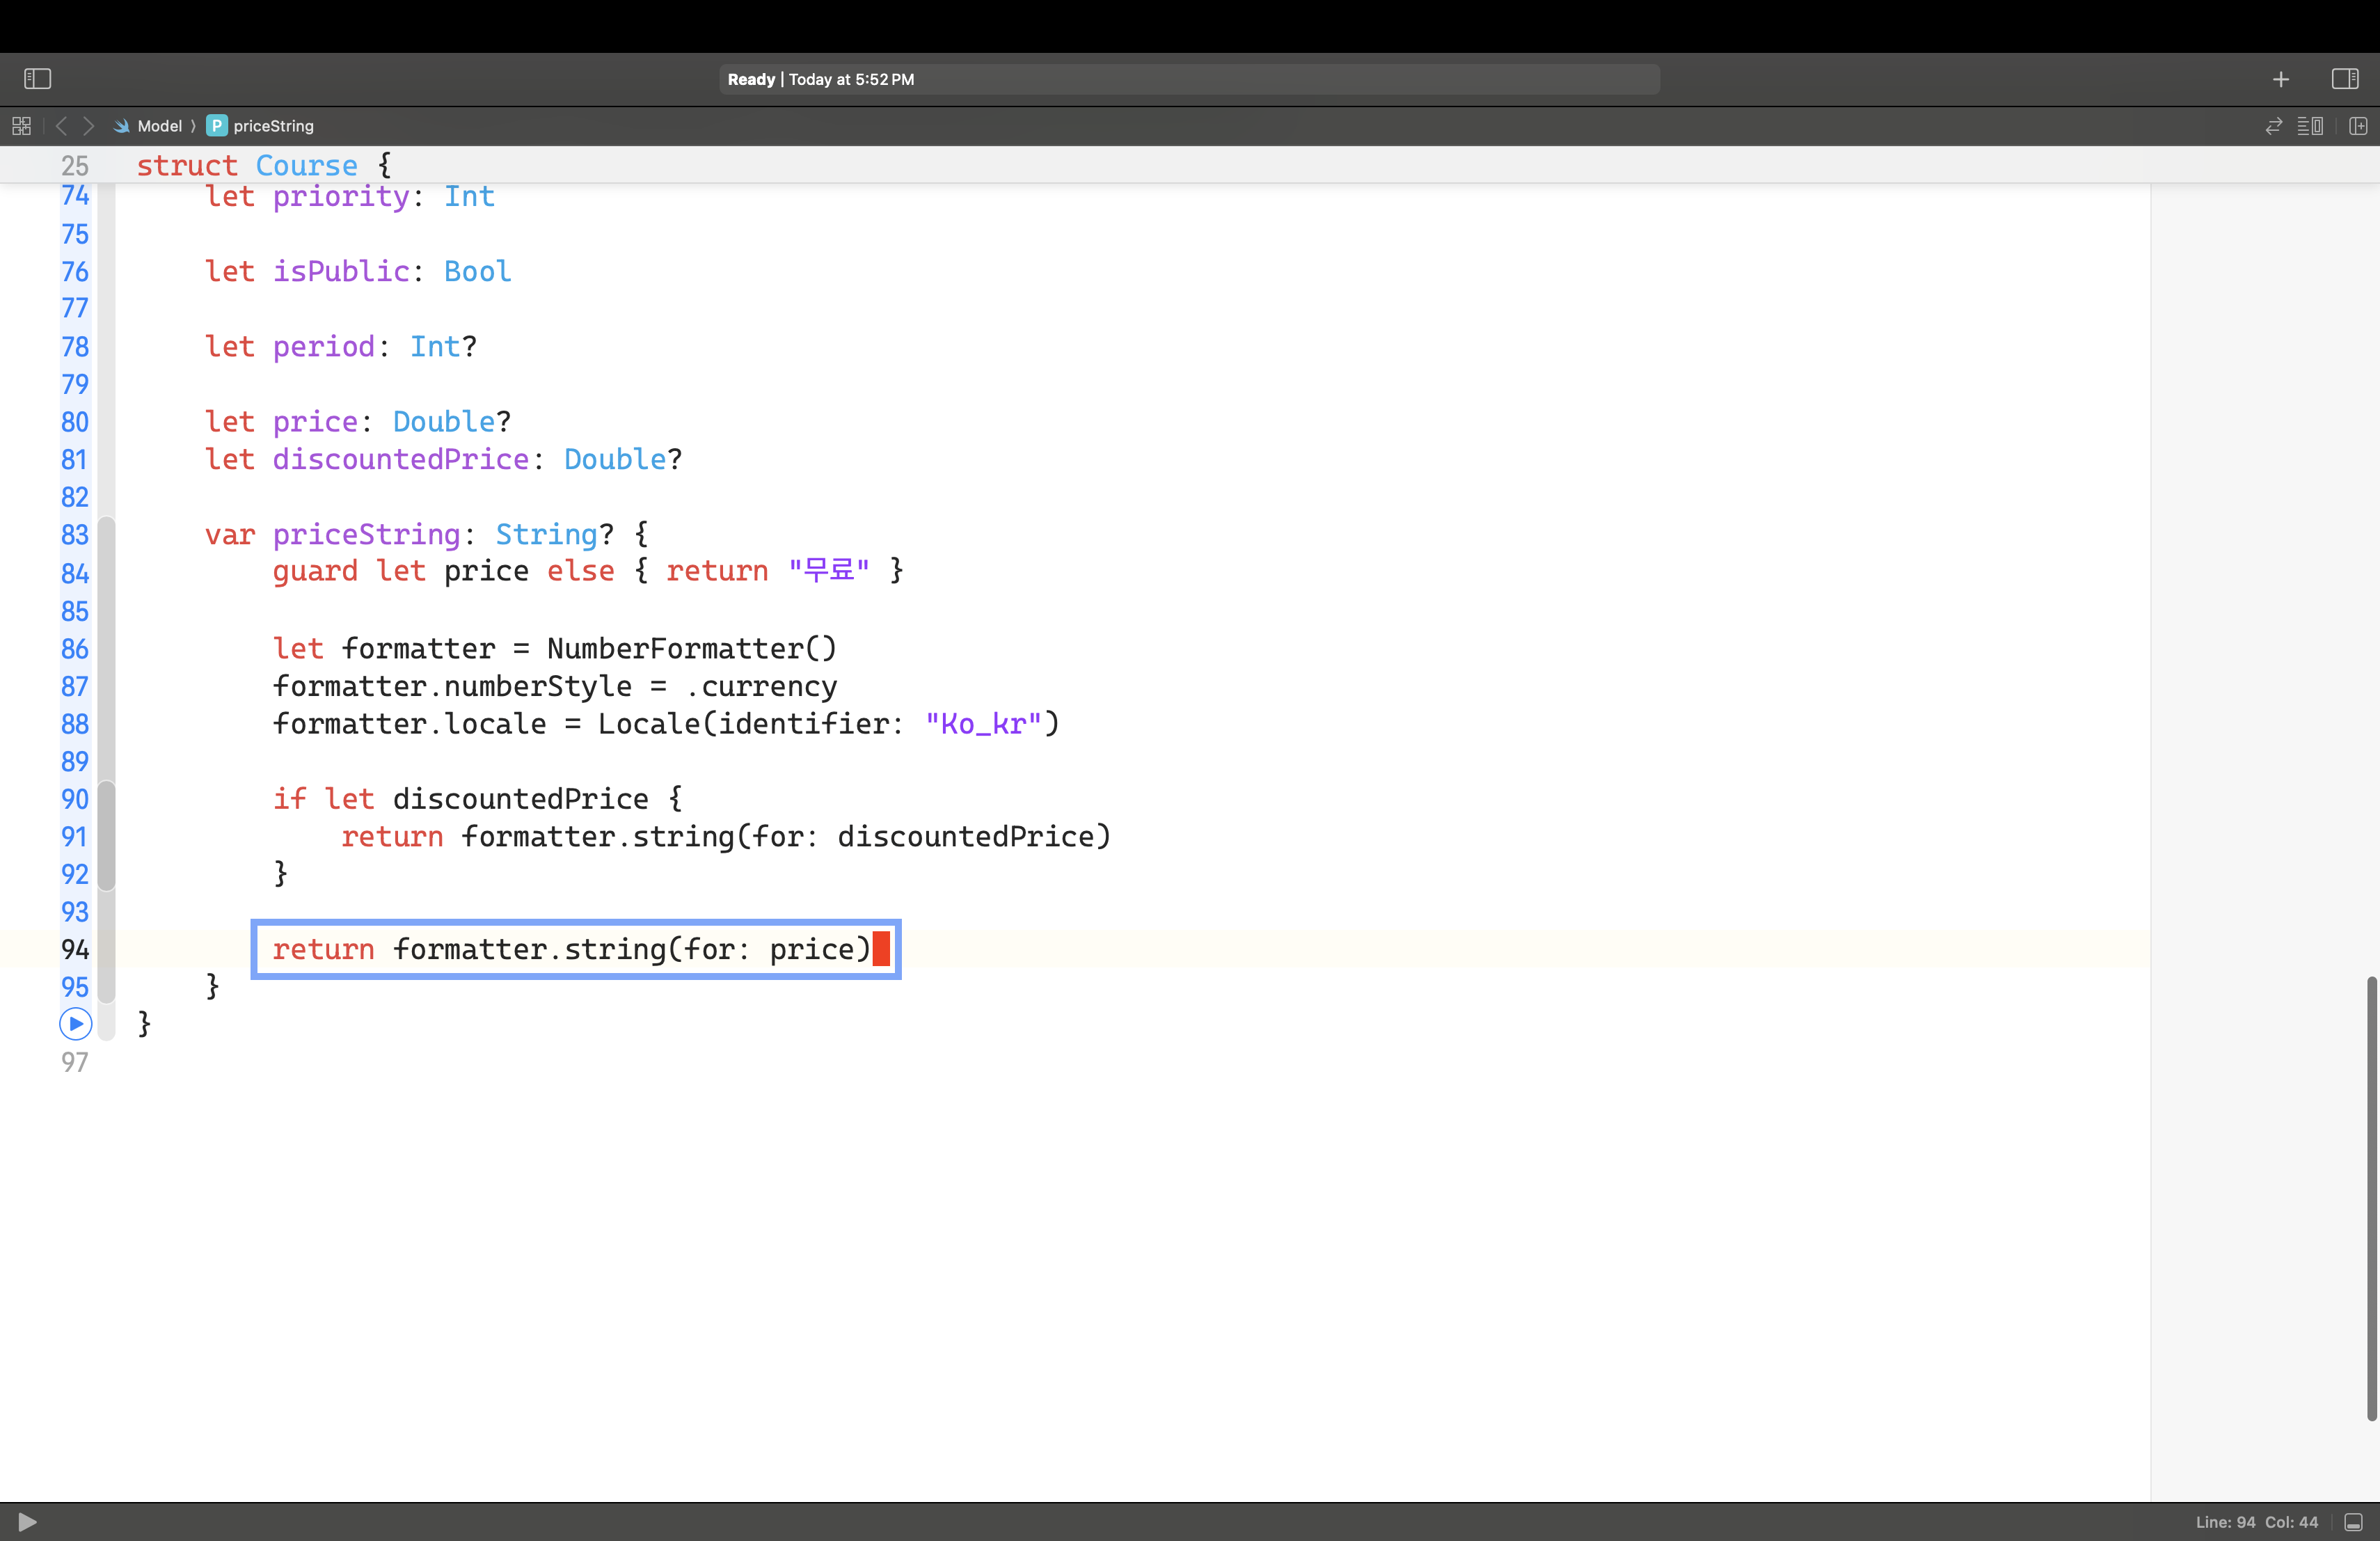Go forward to next file

point(88,126)
